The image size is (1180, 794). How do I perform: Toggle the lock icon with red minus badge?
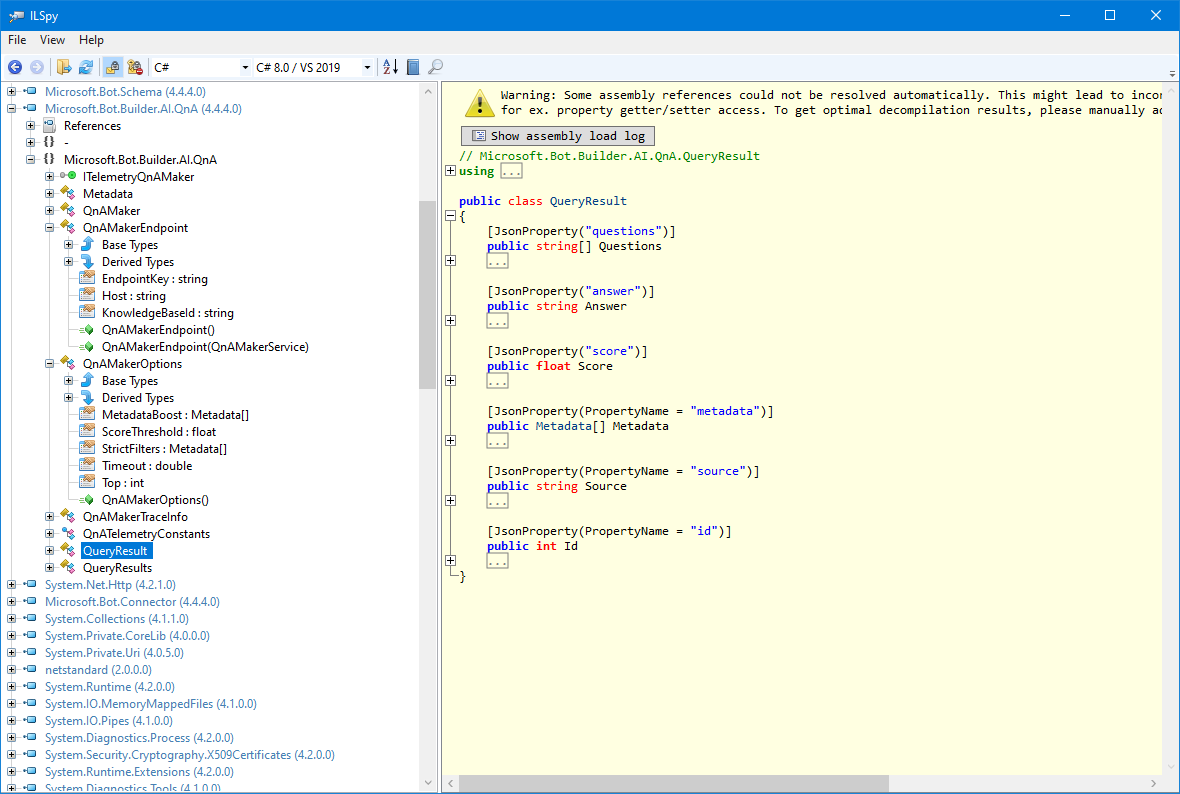click(135, 67)
